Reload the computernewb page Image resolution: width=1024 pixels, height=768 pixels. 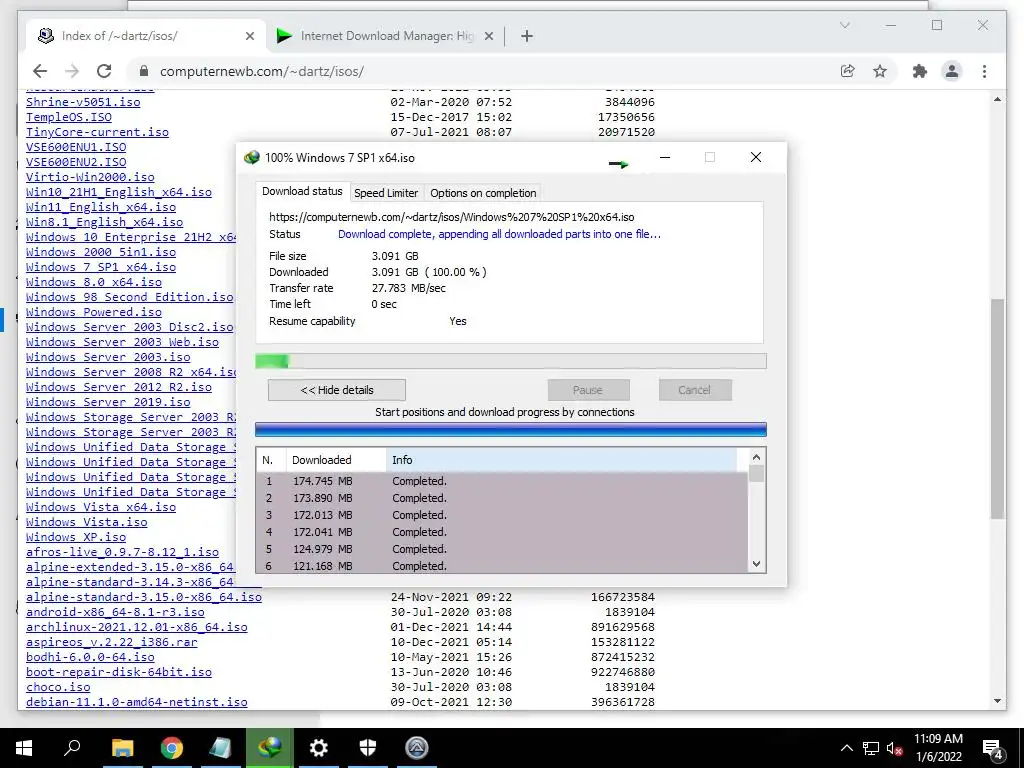click(104, 71)
